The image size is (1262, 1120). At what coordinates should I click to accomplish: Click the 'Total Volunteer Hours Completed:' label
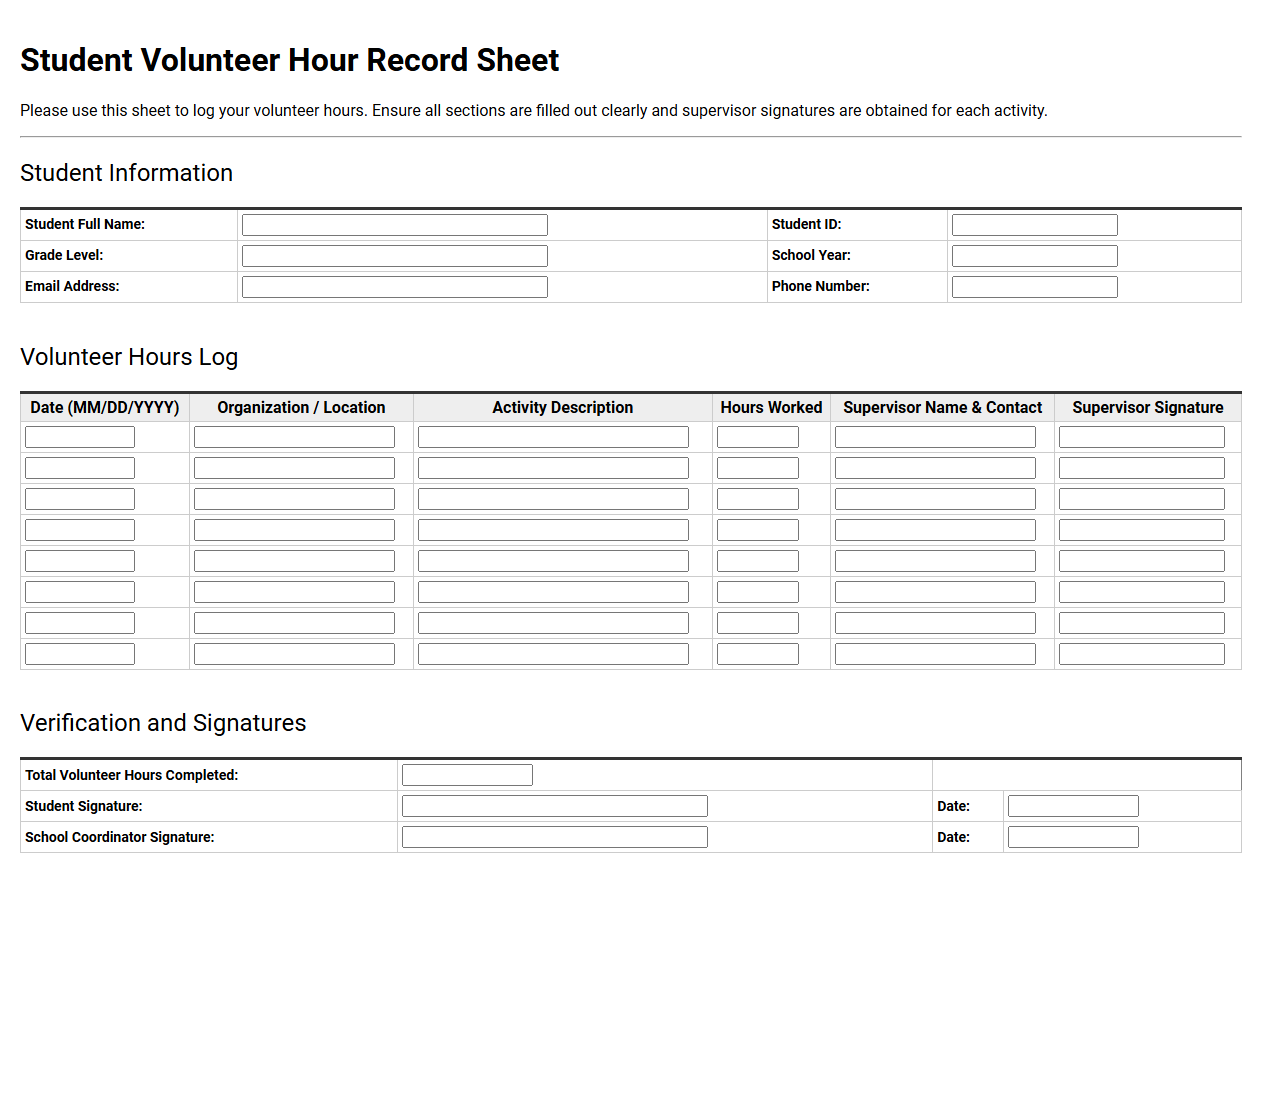click(x=132, y=775)
